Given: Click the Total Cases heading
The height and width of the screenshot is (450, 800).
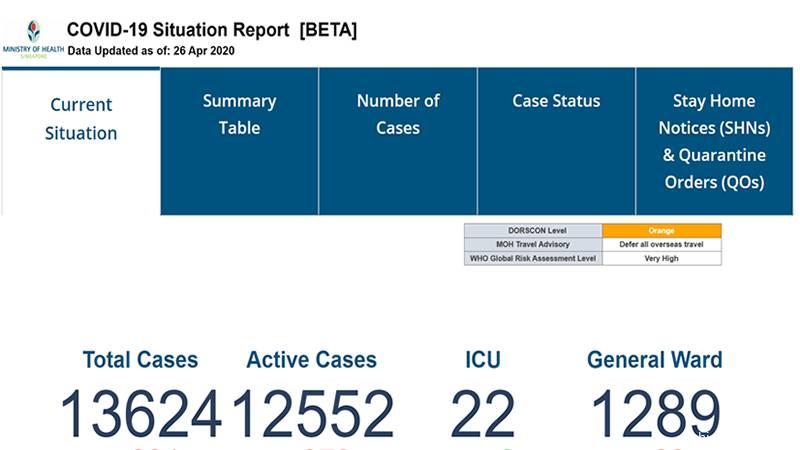Looking at the screenshot, I should tap(140, 360).
